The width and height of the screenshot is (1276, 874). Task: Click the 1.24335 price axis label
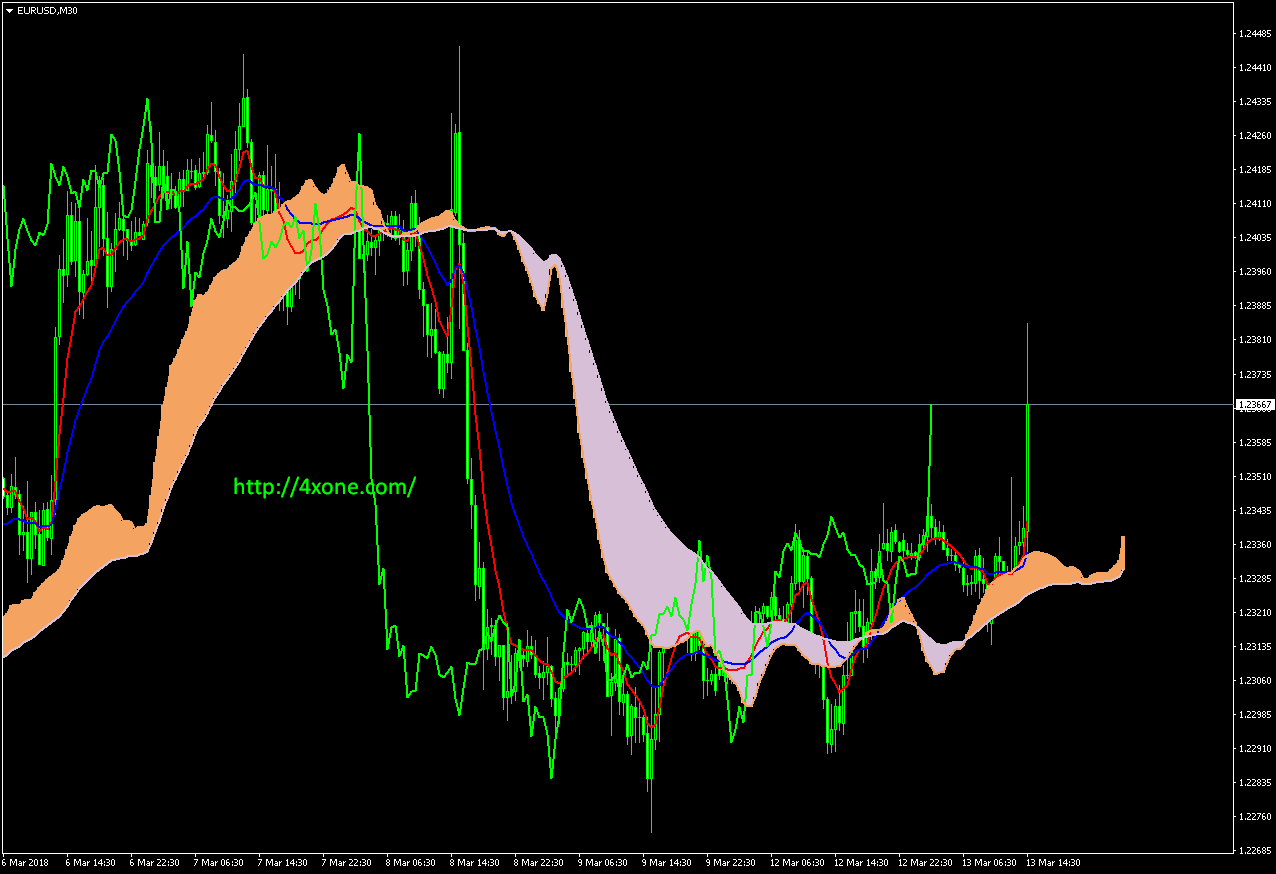[1254, 102]
